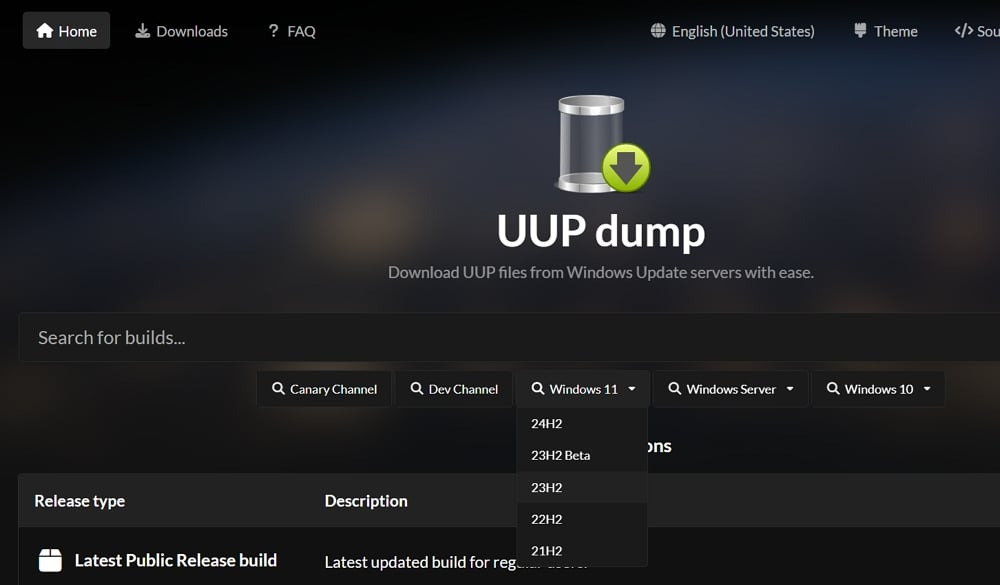This screenshot has width=1000, height=585.
Task: Focus the Search for builds field
Action: (x=510, y=337)
